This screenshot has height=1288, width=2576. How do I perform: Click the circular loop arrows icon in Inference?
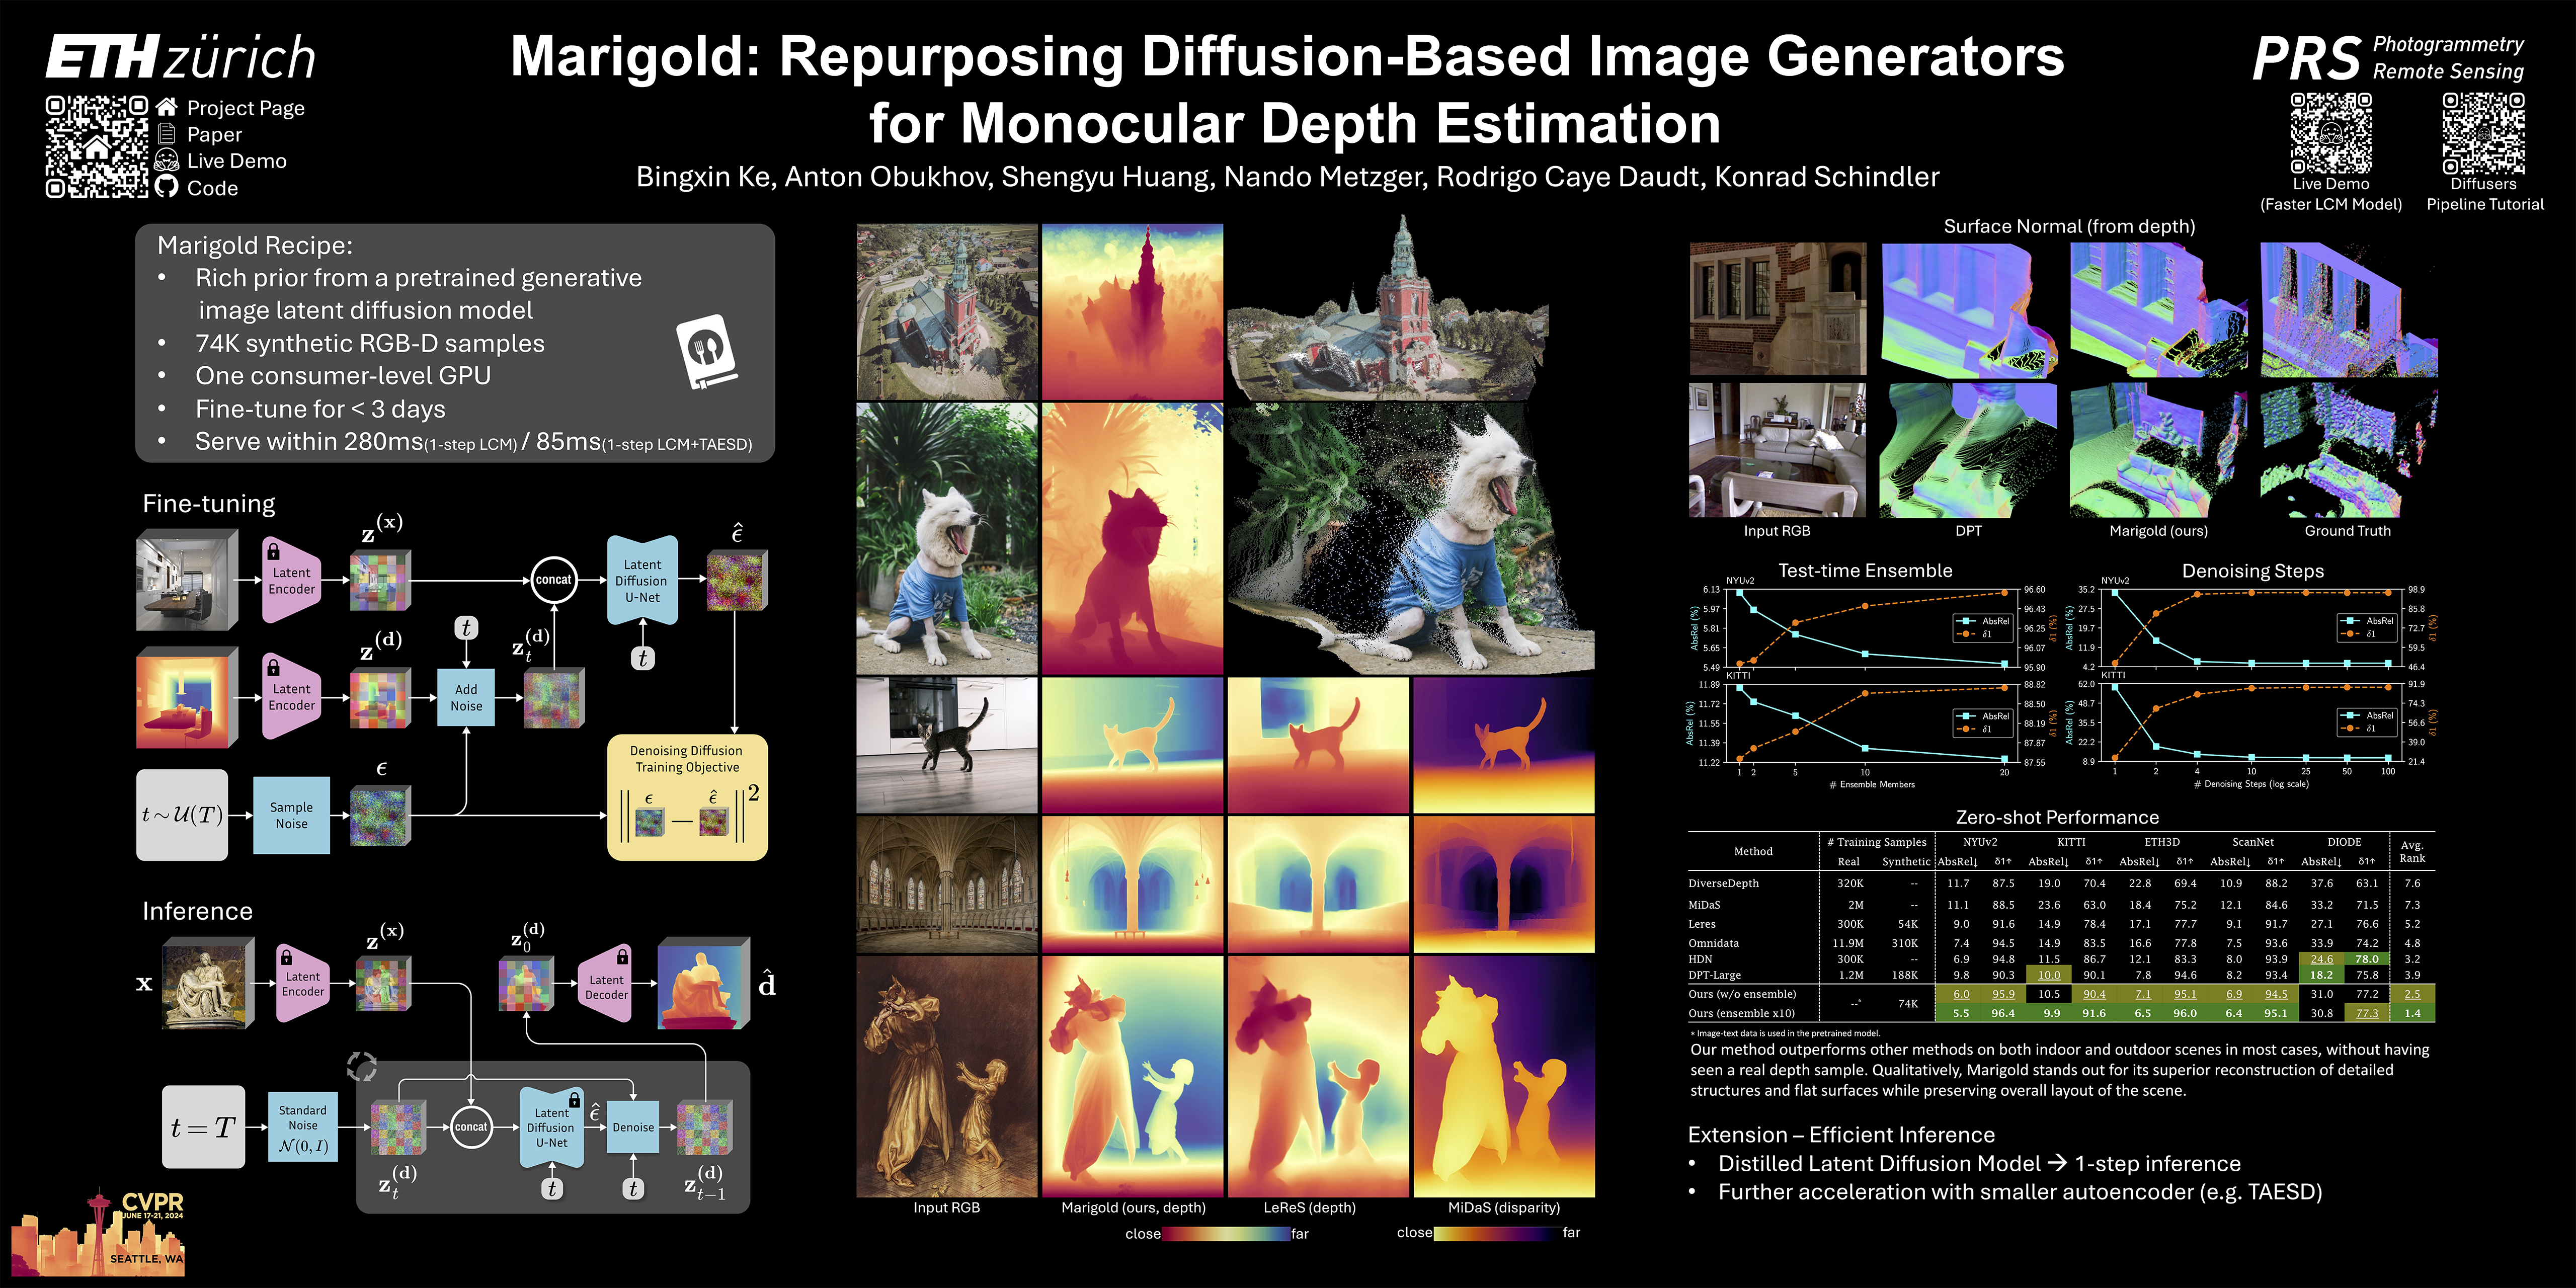click(x=362, y=1066)
